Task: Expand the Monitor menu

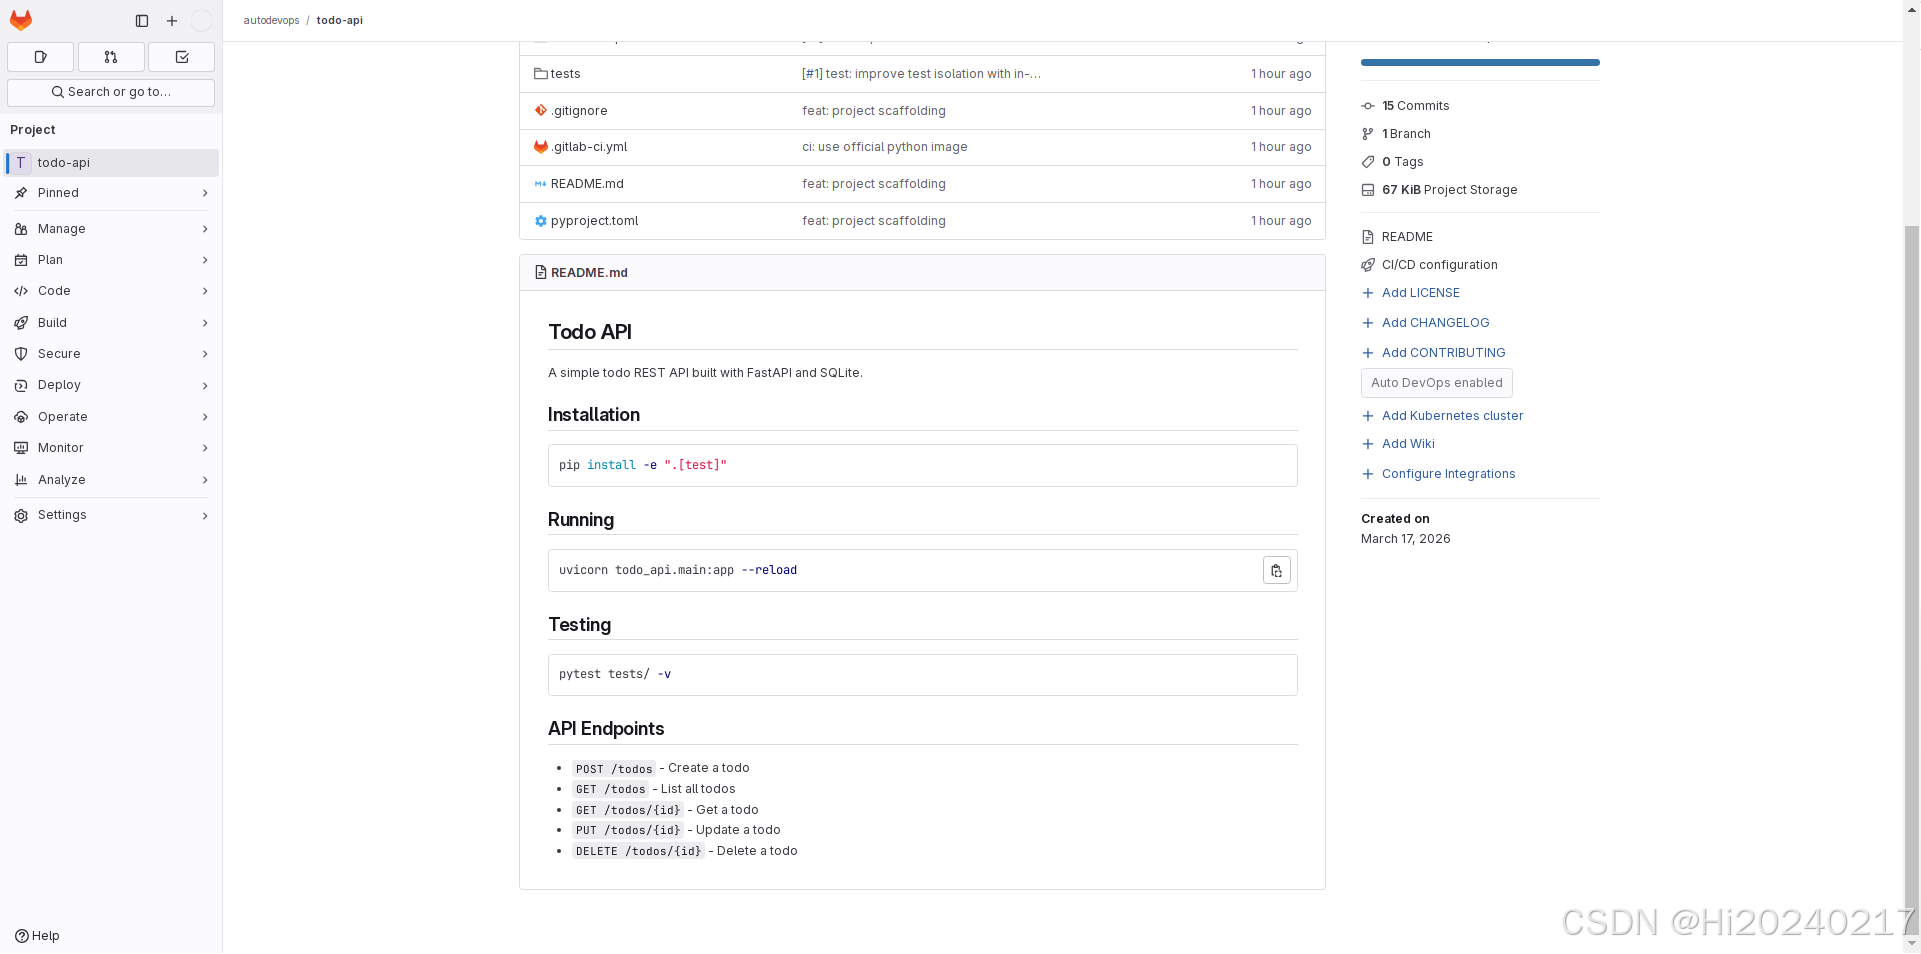Action: [x=111, y=448]
